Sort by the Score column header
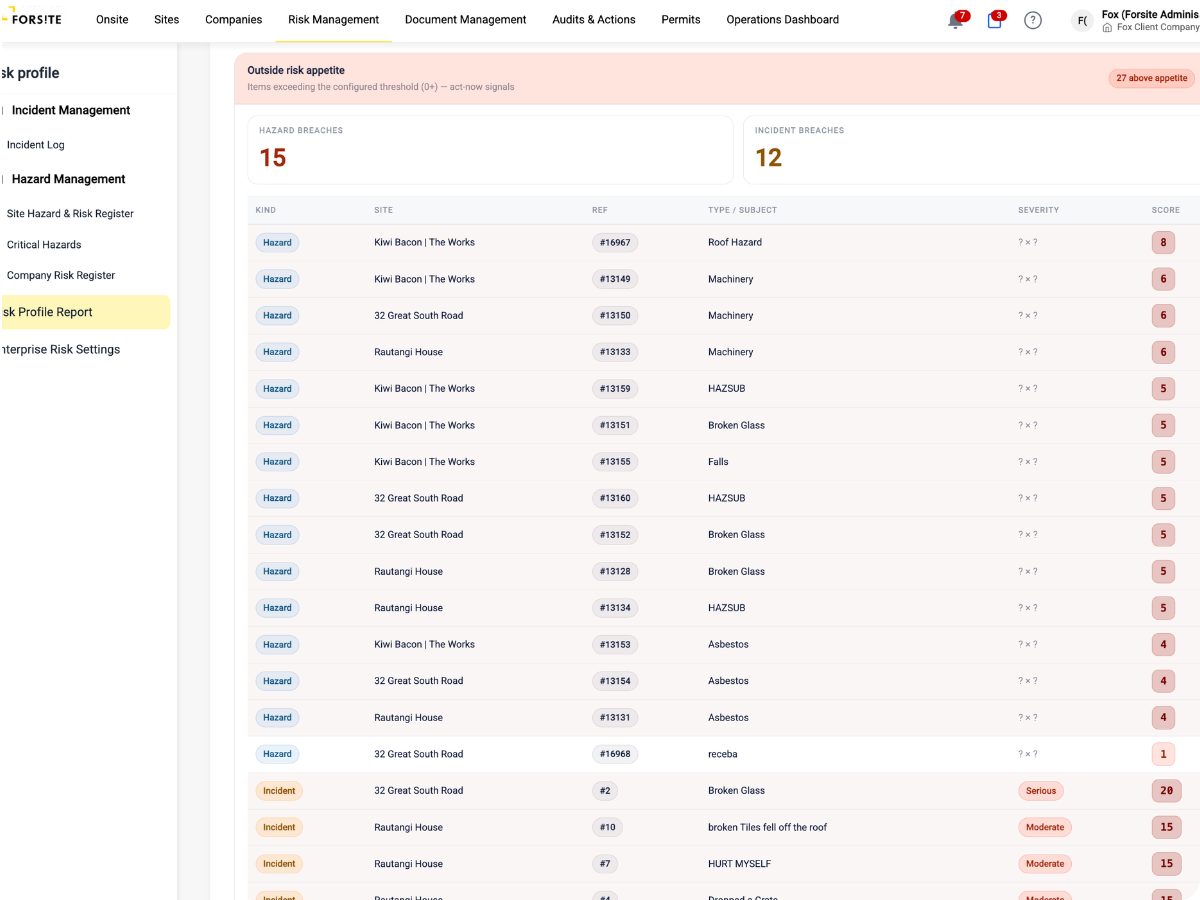The image size is (1200, 900). point(1165,210)
